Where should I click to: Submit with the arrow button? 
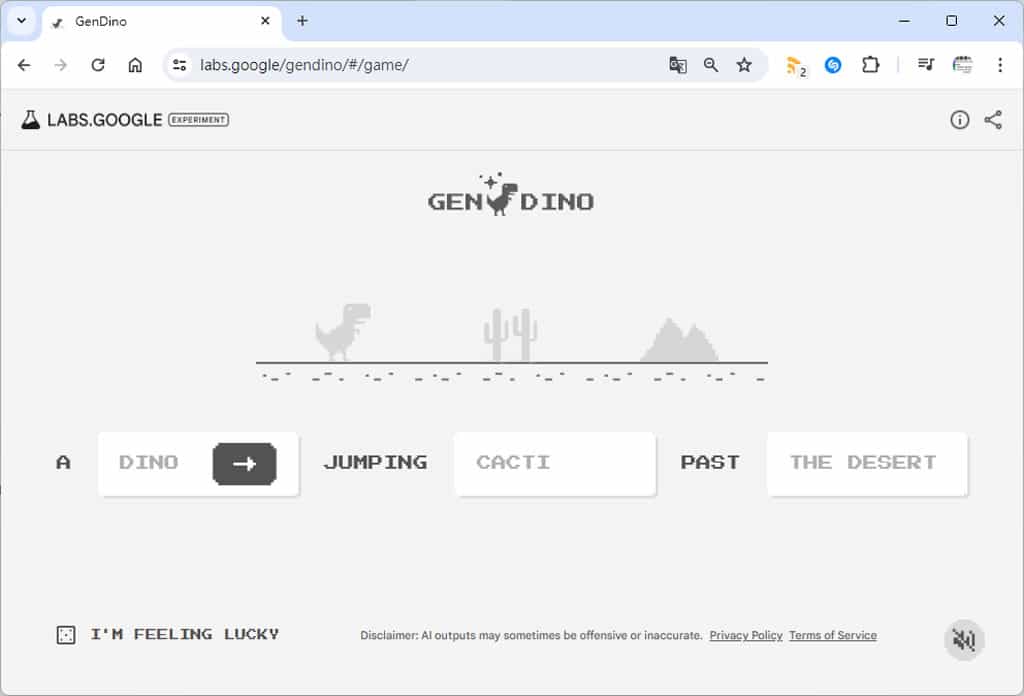coord(244,464)
